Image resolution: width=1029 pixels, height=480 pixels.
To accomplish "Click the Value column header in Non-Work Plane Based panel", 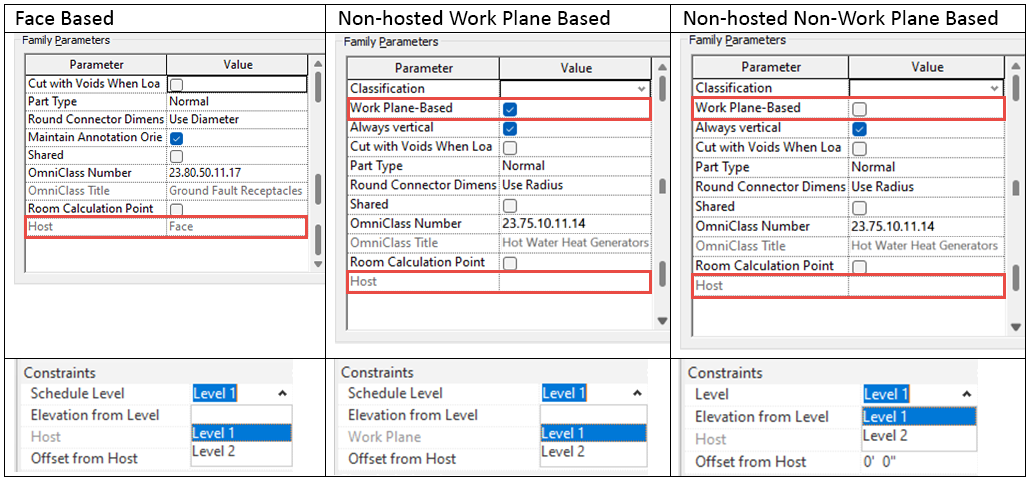I will pyautogui.click(x=925, y=68).
